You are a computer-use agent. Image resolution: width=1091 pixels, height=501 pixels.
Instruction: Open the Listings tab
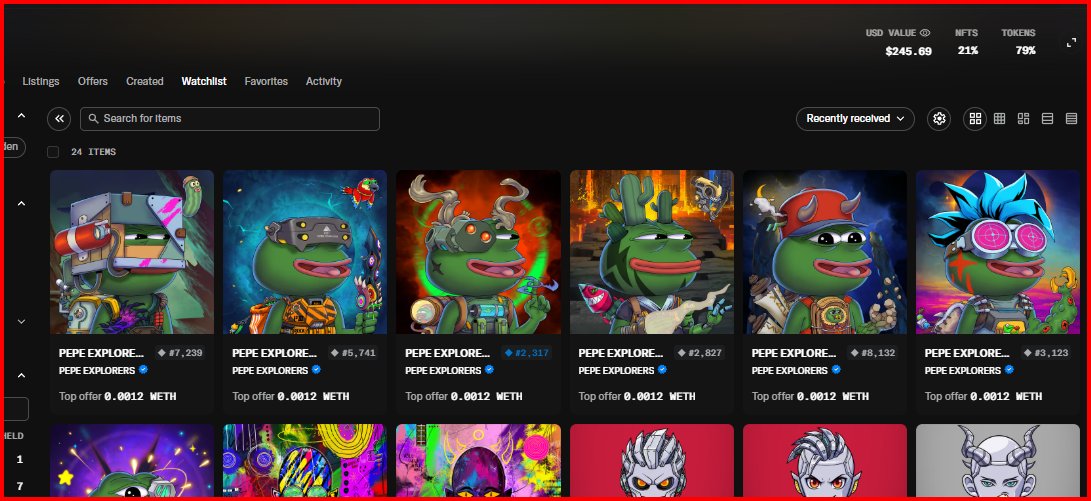[x=40, y=81]
